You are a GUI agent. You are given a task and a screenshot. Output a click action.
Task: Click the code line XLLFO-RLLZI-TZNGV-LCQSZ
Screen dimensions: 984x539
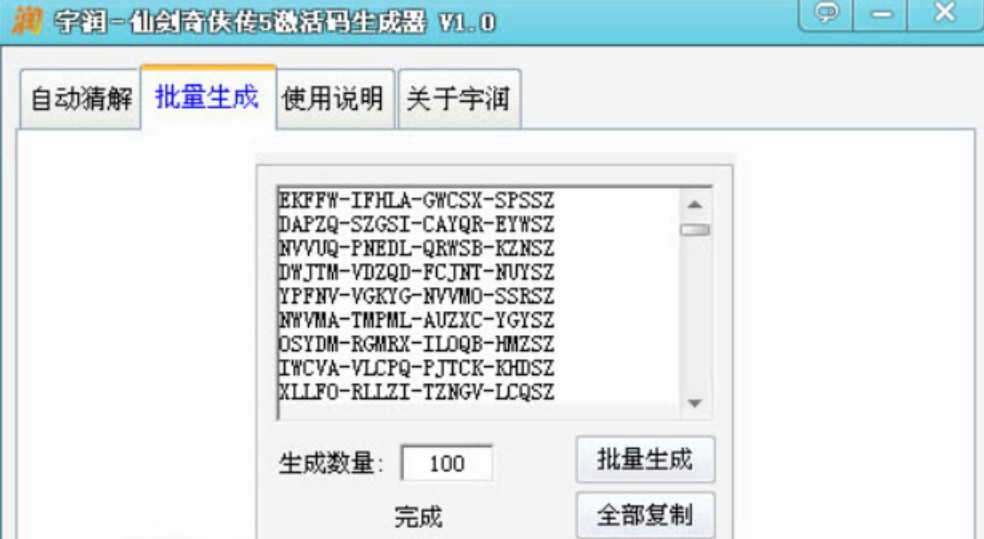417,392
